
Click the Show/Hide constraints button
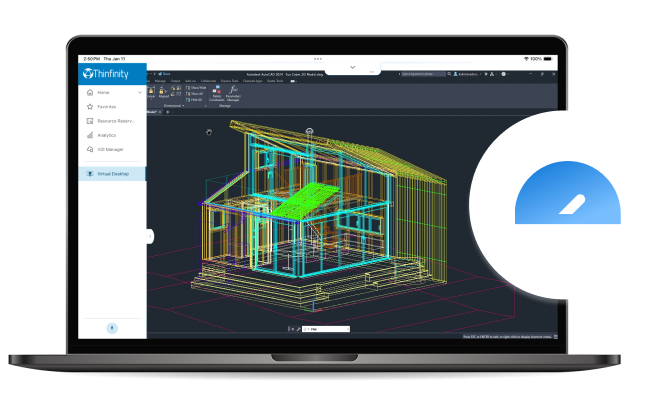coord(196,88)
